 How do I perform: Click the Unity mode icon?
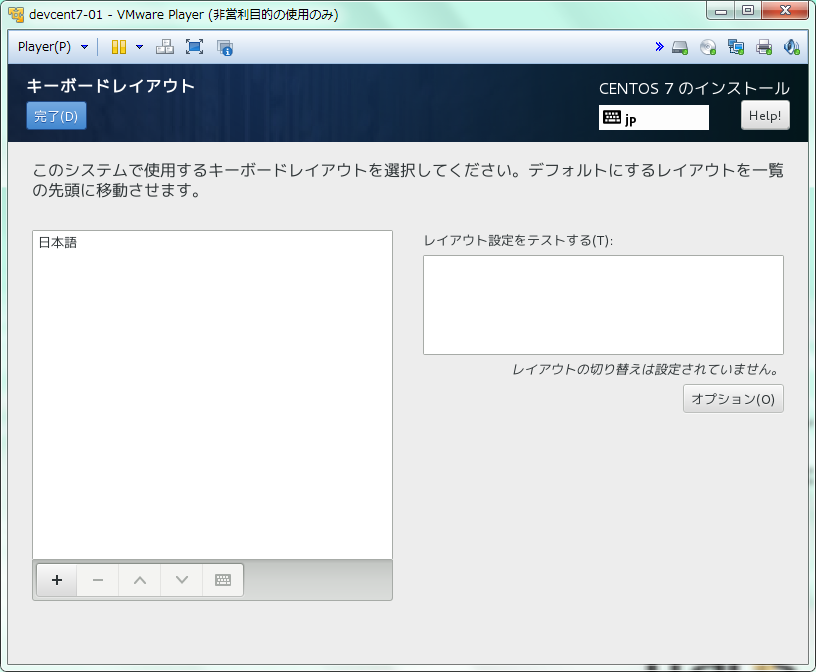tap(224, 47)
